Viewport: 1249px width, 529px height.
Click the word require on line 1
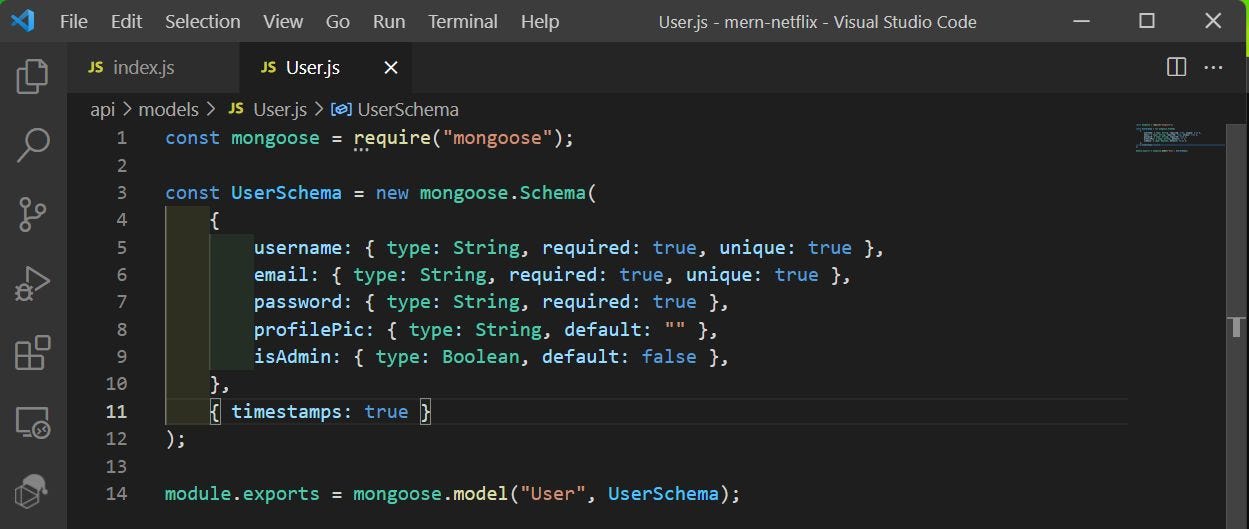click(x=392, y=138)
